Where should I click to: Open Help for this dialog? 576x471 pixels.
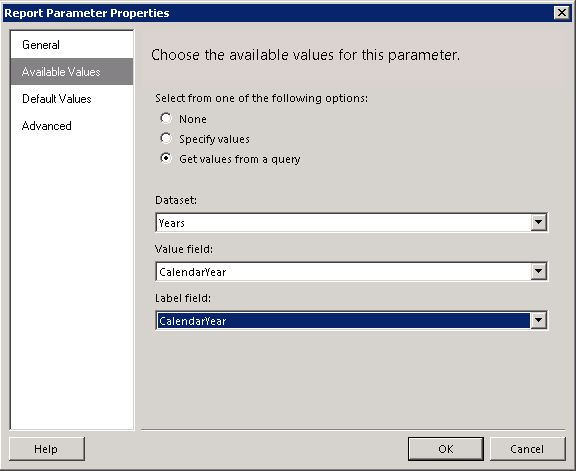click(47, 449)
